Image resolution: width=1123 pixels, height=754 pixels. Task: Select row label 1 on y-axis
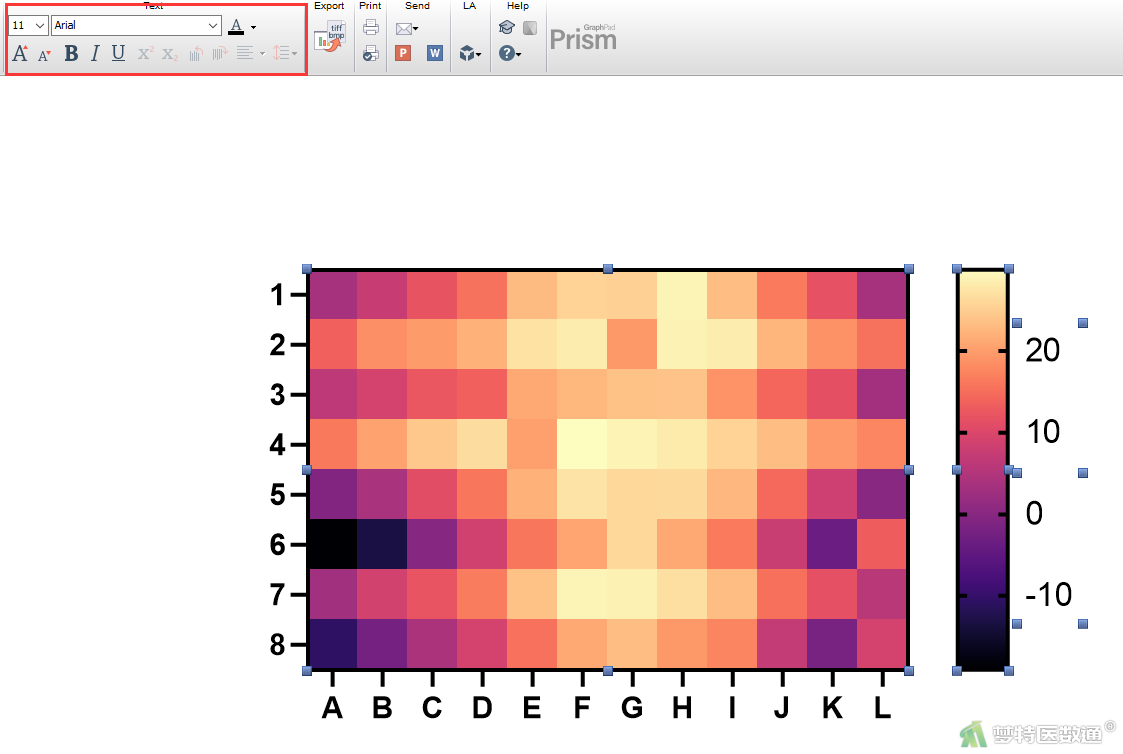coord(278,294)
